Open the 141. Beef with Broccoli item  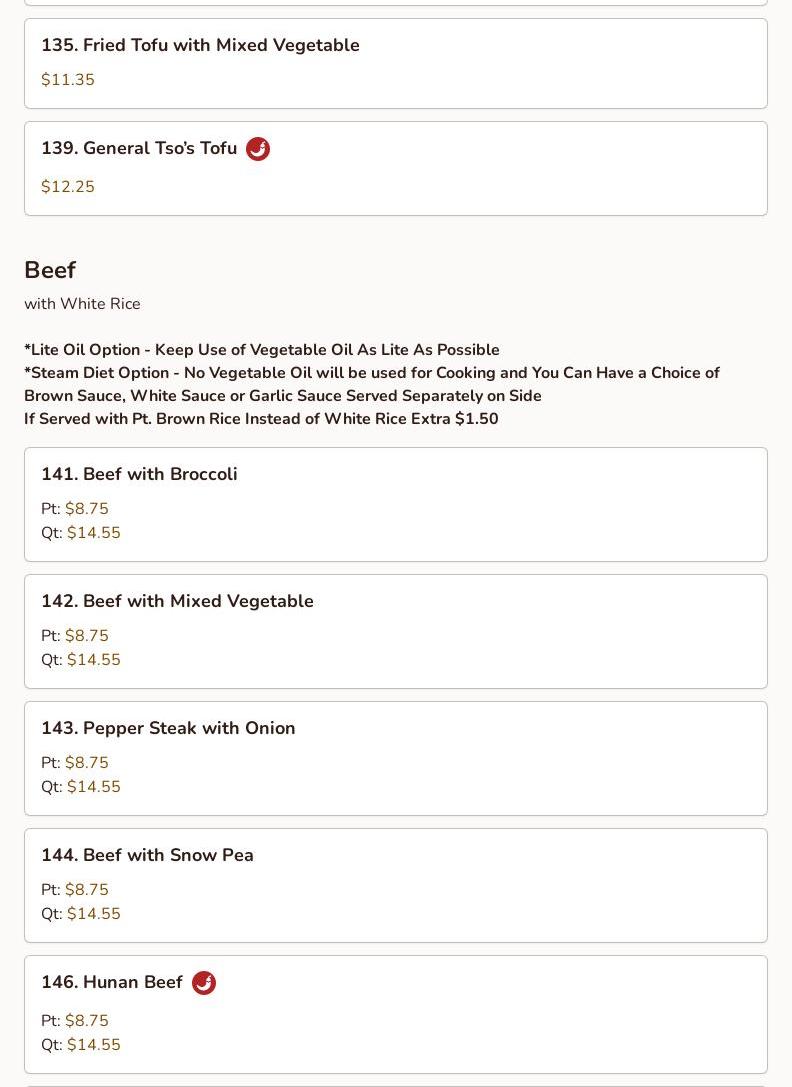pyautogui.click(x=139, y=474)
